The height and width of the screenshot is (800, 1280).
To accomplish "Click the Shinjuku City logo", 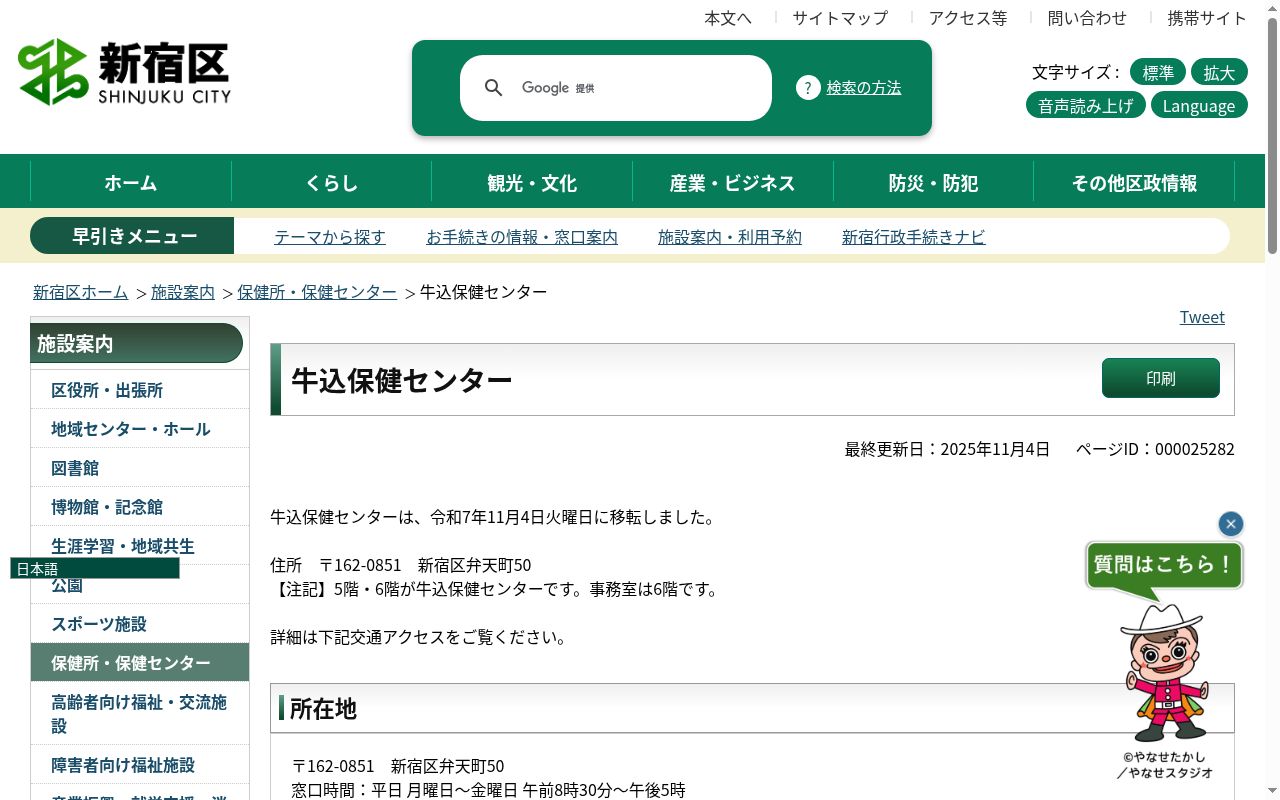I will tap(125, 72).
